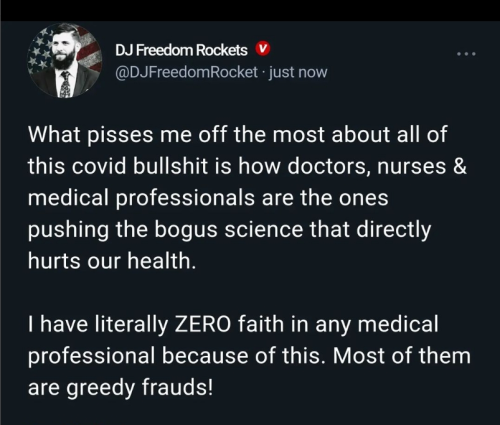The height and width of the screenshot is (425, 500).
Task: Click the word 'health.' ending first paragraph
Action: [x=162, y=260]
